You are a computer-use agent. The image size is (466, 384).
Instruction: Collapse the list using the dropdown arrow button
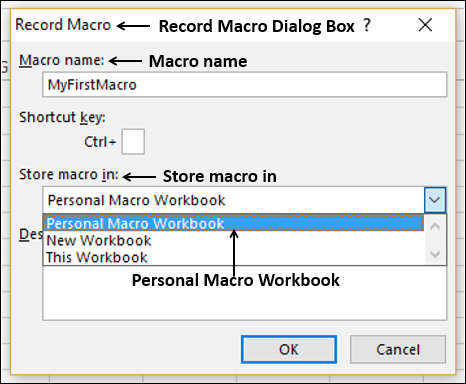tap(435, 200)
